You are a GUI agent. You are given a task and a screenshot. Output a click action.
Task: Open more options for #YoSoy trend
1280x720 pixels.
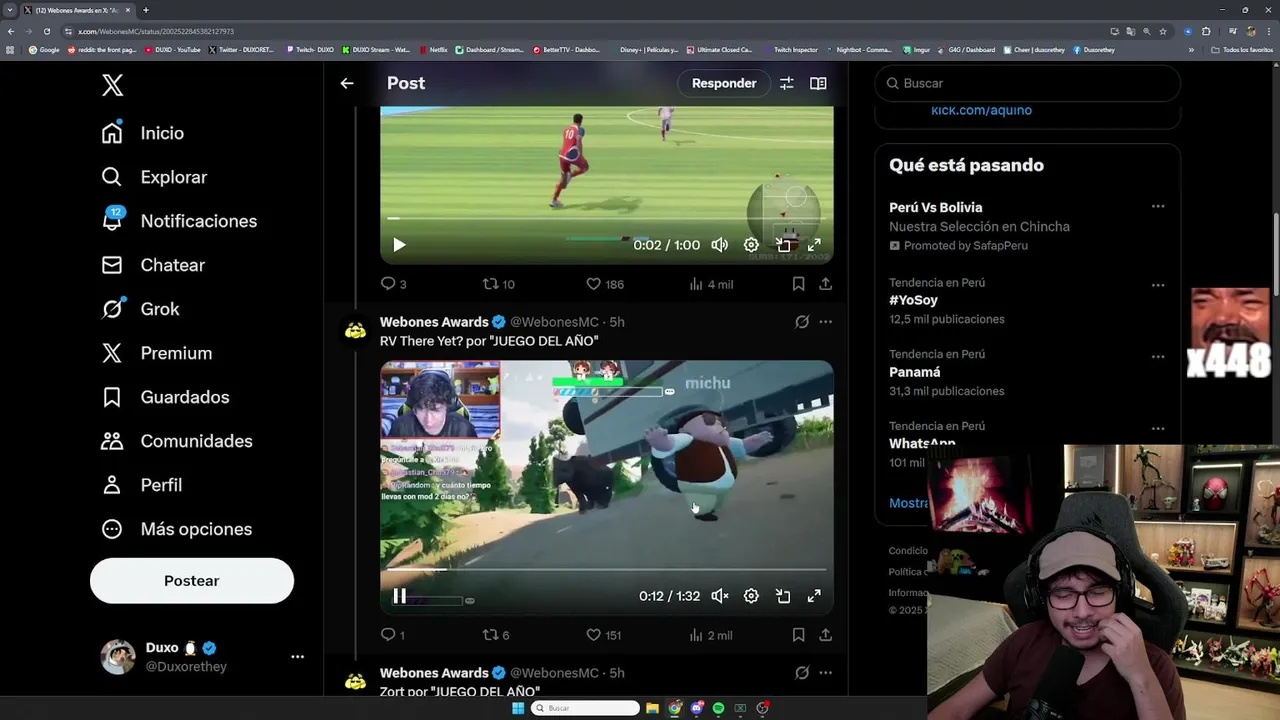1158,285
